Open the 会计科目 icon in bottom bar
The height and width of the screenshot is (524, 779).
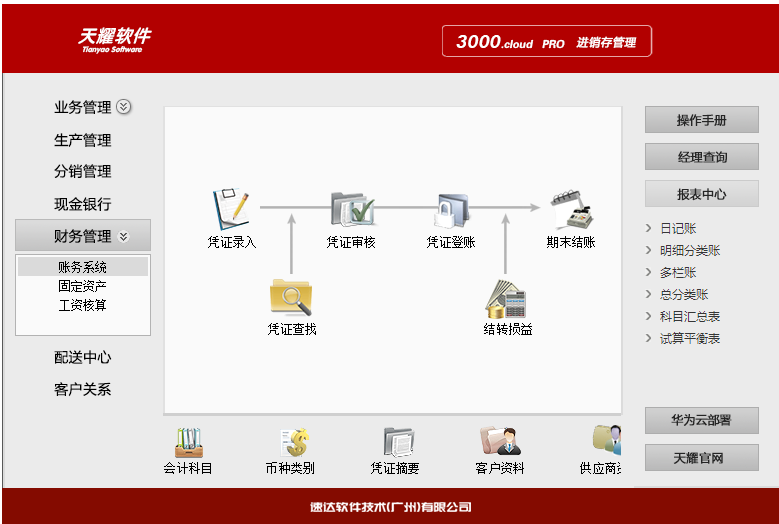click(188, 442)
